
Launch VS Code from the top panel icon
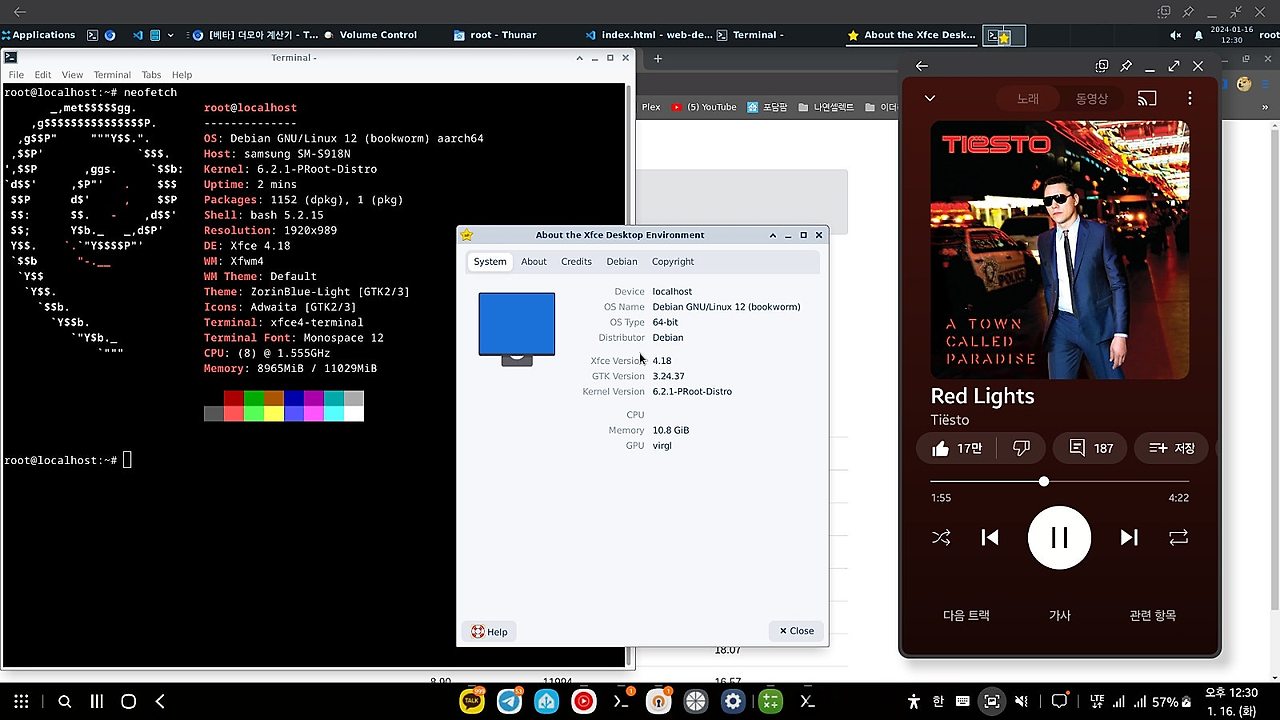(x=136, y=35)
